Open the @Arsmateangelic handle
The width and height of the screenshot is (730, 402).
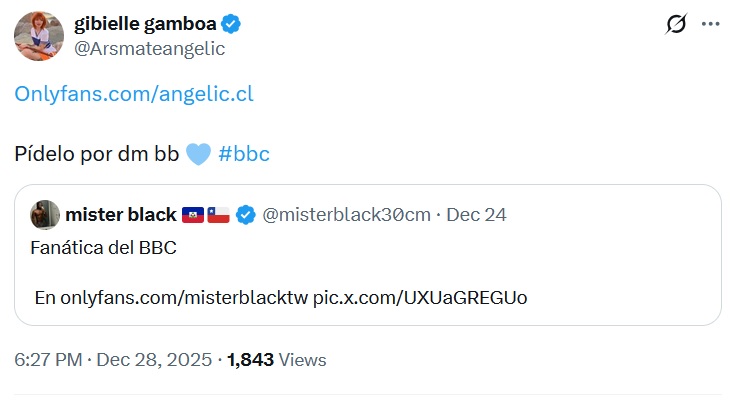pyautogui.click(x=149, y=48)
